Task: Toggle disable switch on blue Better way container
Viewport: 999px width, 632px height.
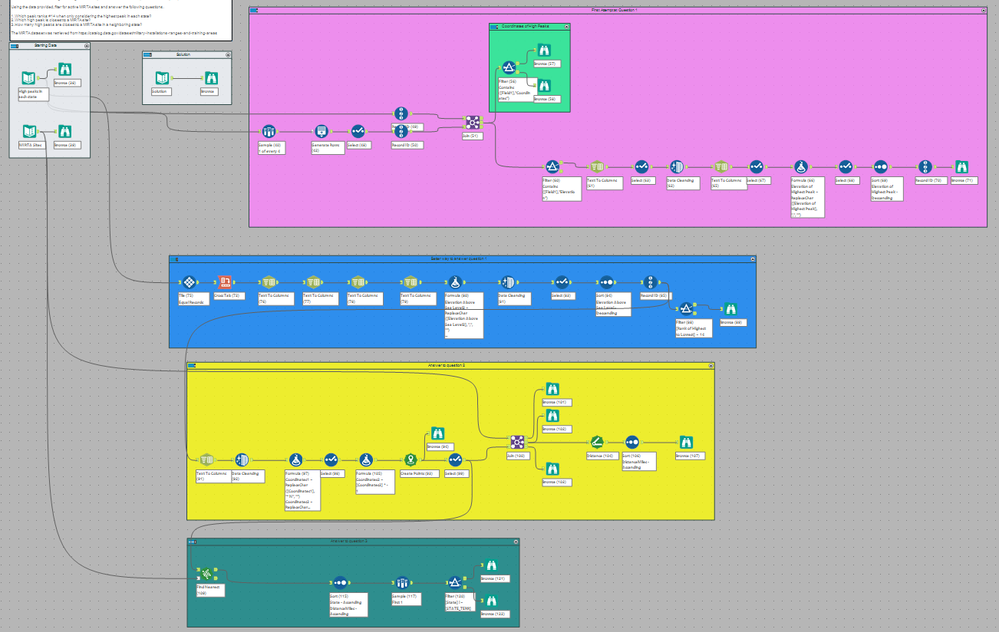Action: pyautogui.click(x=174, y=259)
